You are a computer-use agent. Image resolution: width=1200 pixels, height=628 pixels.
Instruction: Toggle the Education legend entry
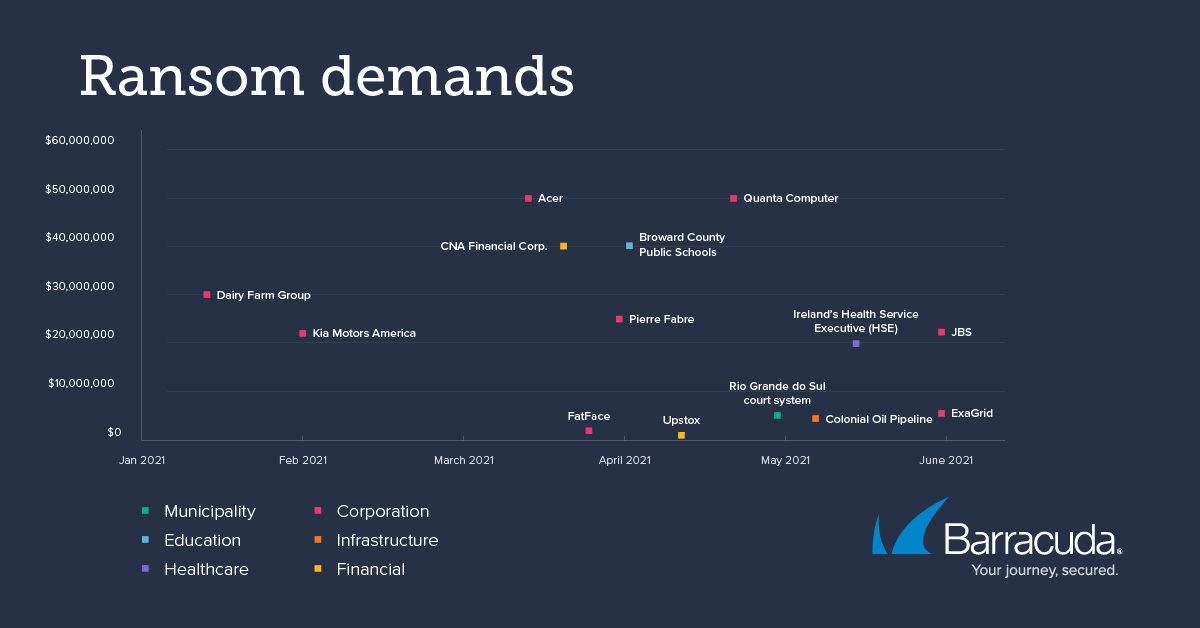pos(202,540)
